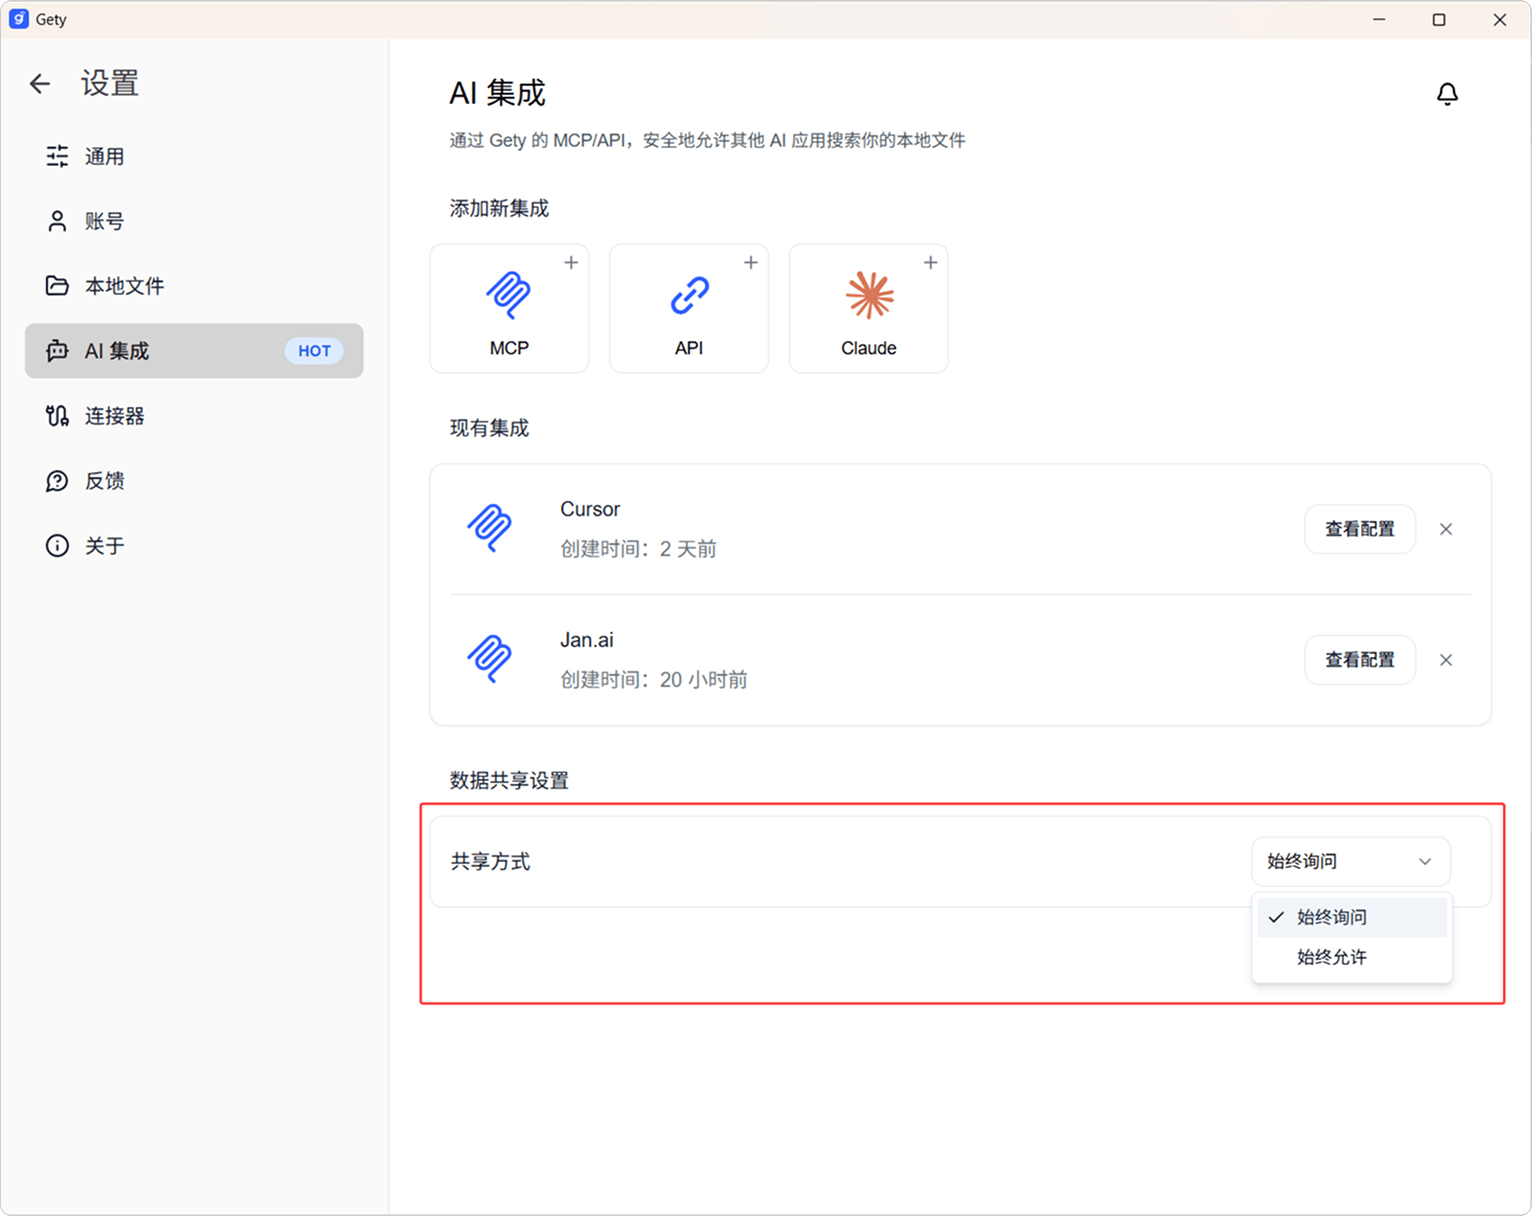The image size is (1532, 1216).
Task: Click the Jan.ai integration paperclip icon
Action: click(x=490, y=659)
